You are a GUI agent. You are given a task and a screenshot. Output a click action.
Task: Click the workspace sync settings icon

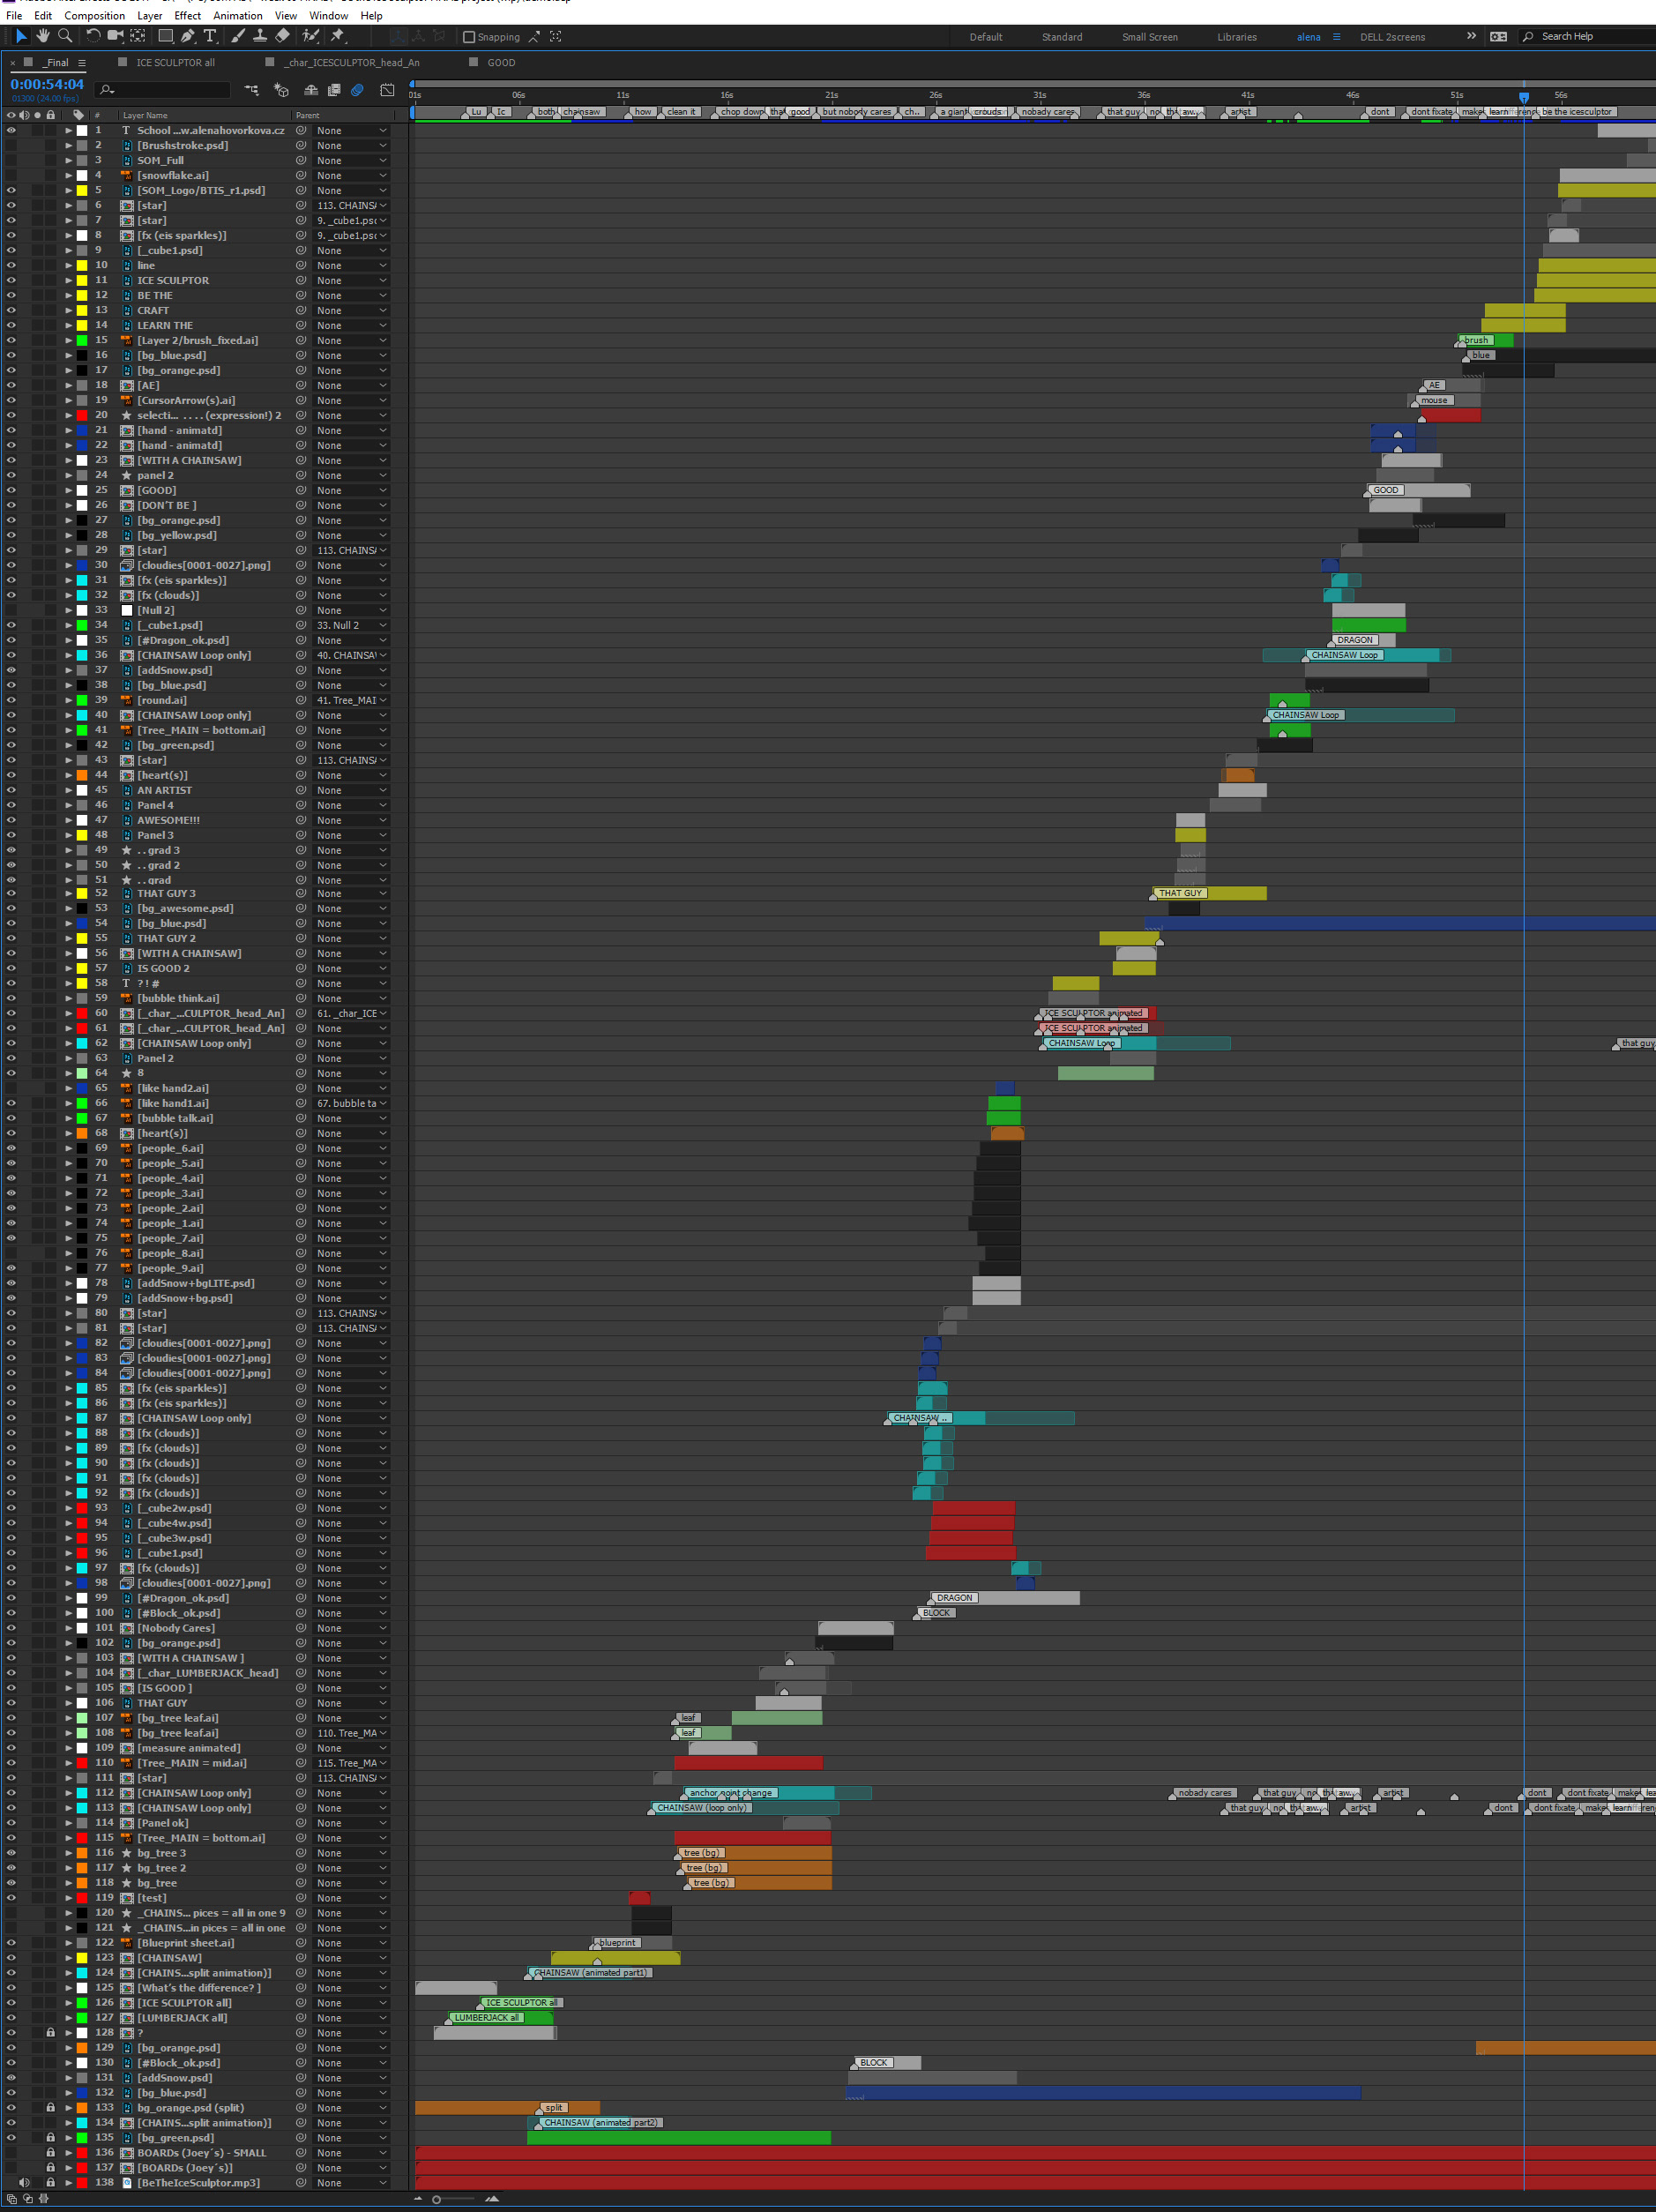[1498, 37]
